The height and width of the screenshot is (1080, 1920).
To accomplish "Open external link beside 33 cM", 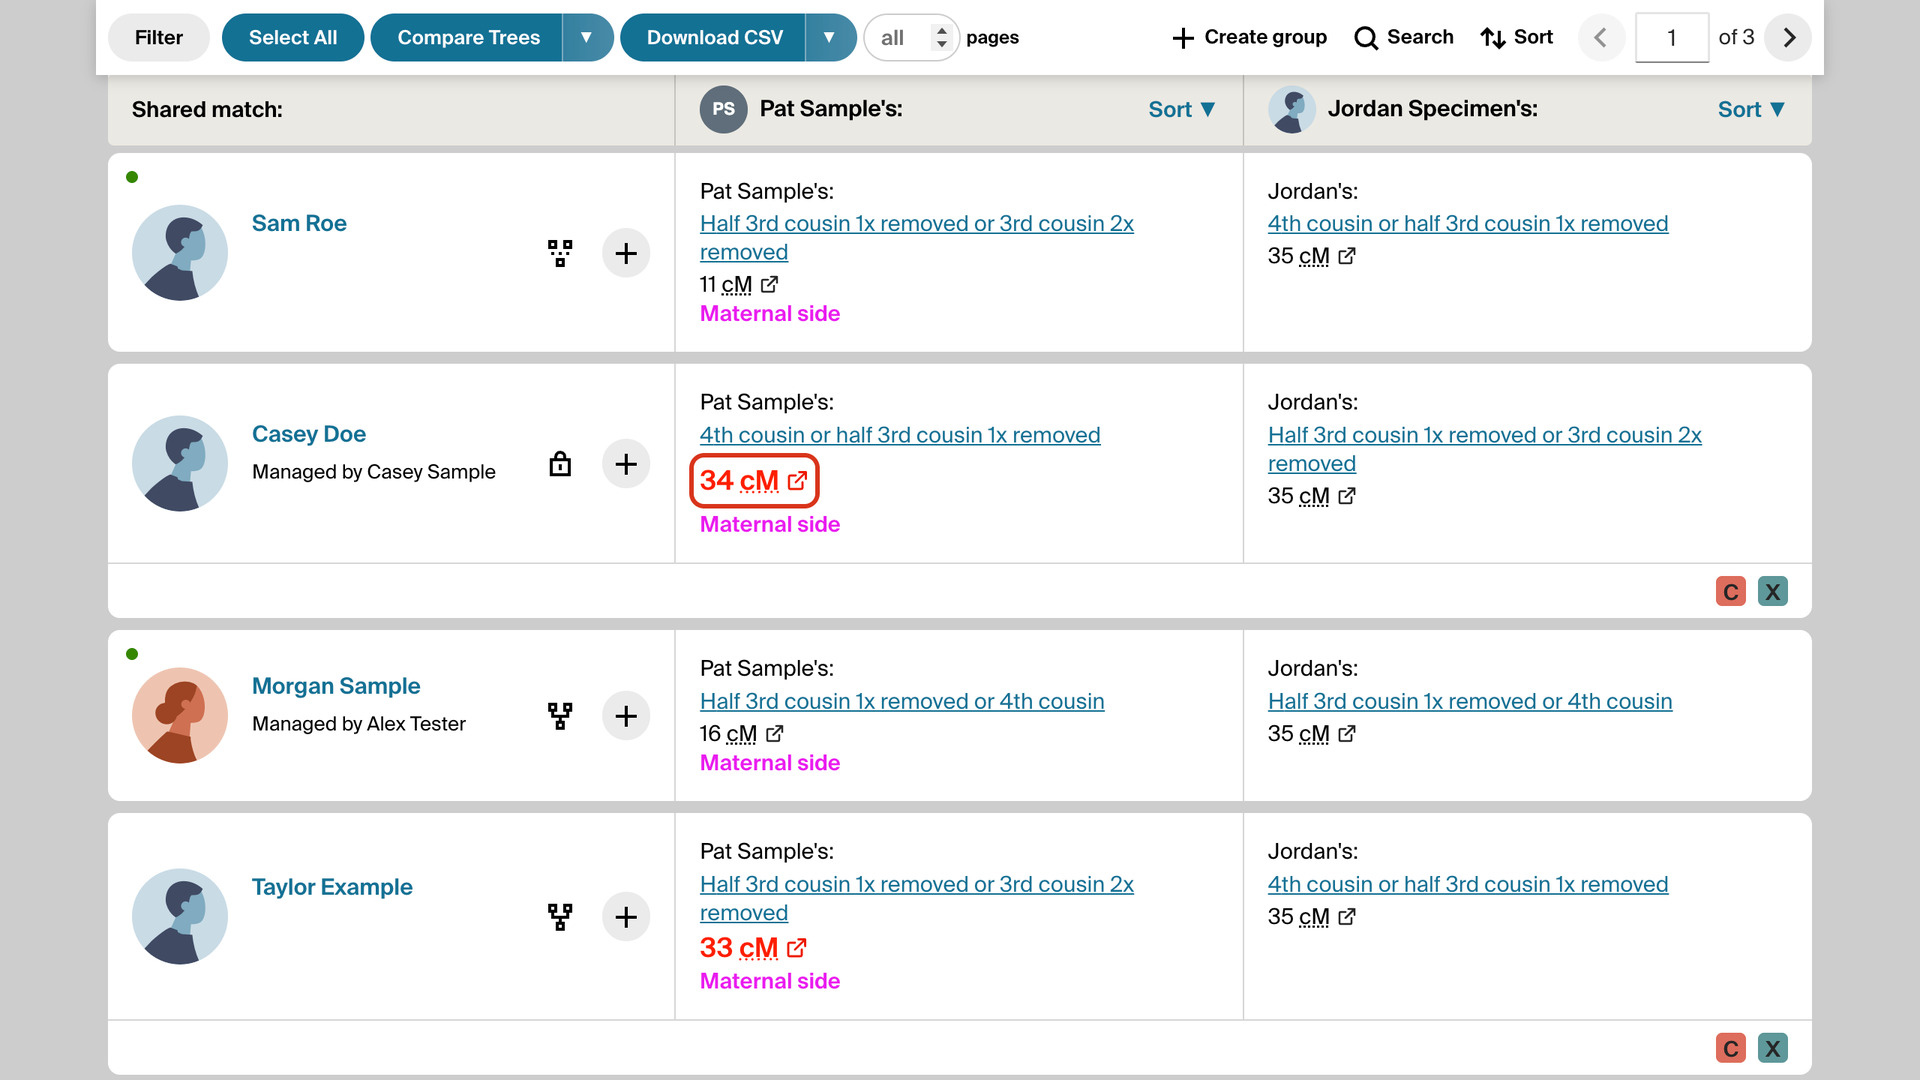I will (797, 948).
